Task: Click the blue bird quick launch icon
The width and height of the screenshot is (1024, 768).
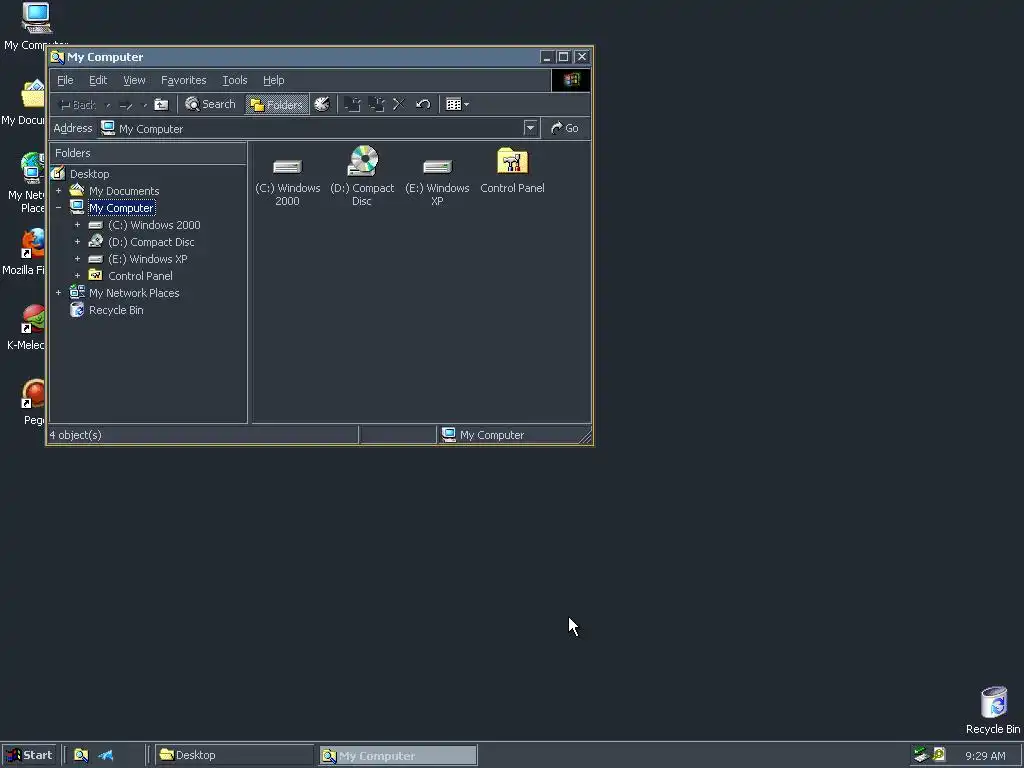Action: pos(106,756)
